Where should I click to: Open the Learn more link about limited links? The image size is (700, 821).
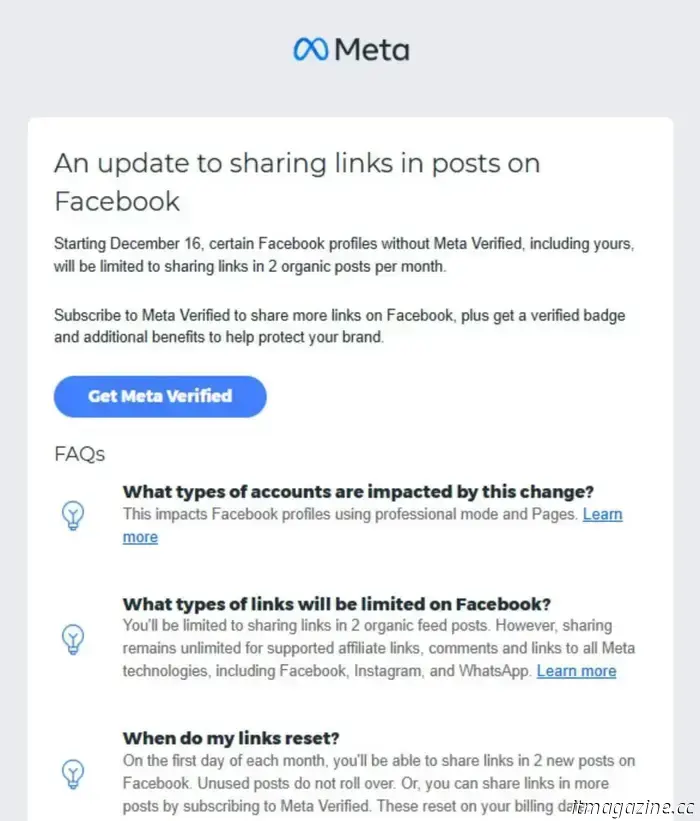576,671
